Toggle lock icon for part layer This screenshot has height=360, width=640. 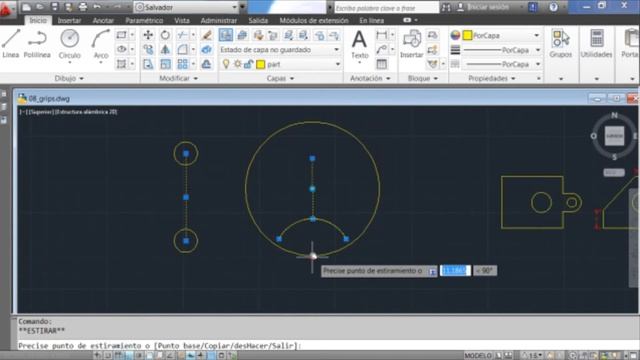coord(248,64)
